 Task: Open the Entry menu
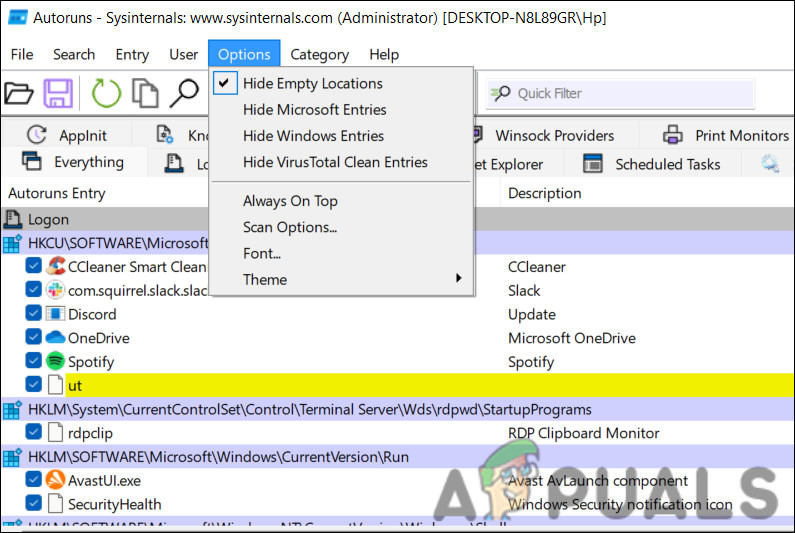[x=132, y=54]
